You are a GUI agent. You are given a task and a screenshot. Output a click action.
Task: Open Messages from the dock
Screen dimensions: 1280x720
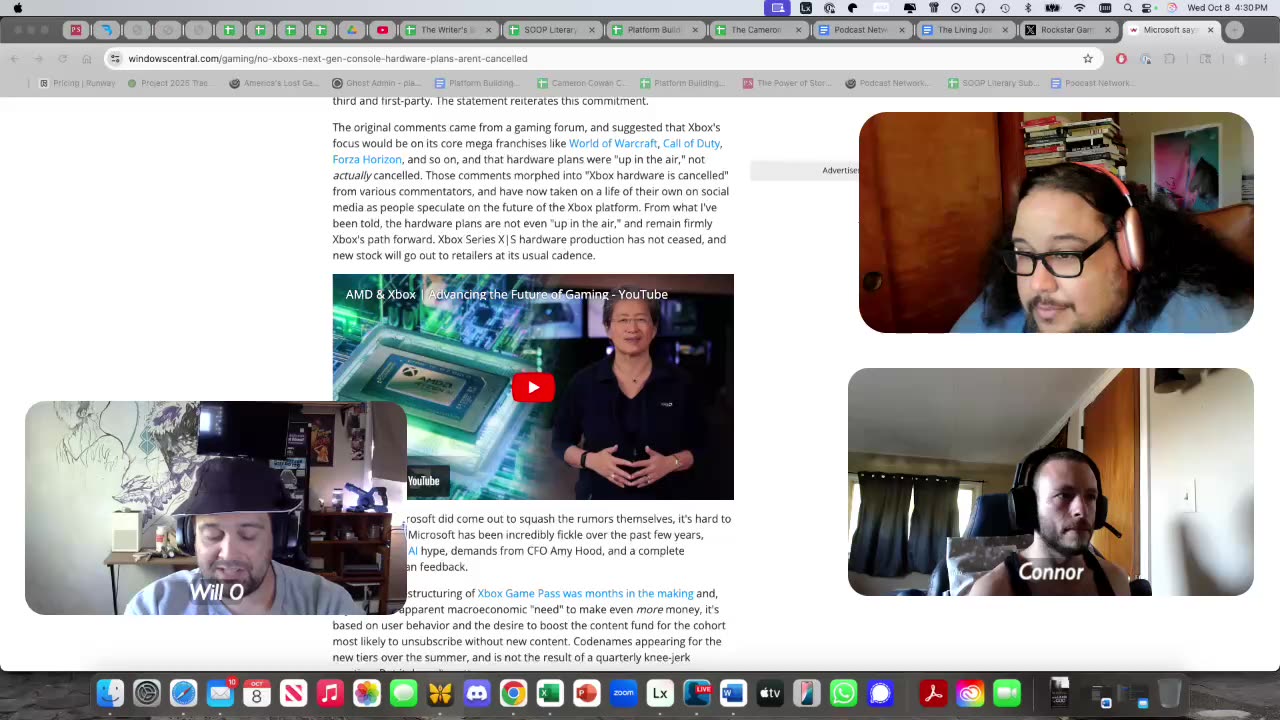[404, 692]
